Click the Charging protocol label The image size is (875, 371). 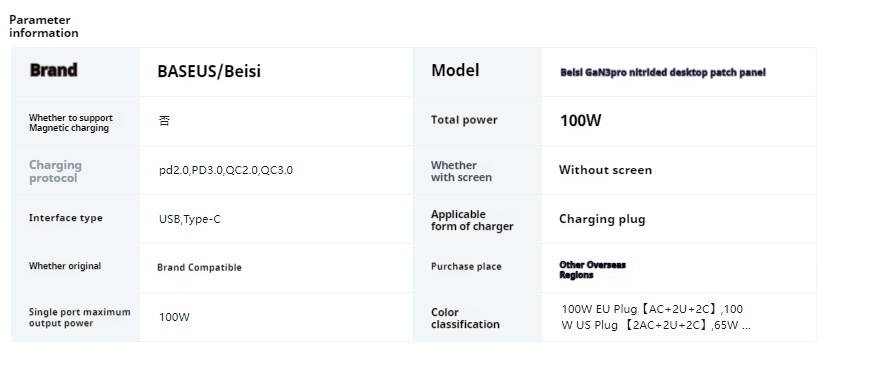(x=55, y=171)
